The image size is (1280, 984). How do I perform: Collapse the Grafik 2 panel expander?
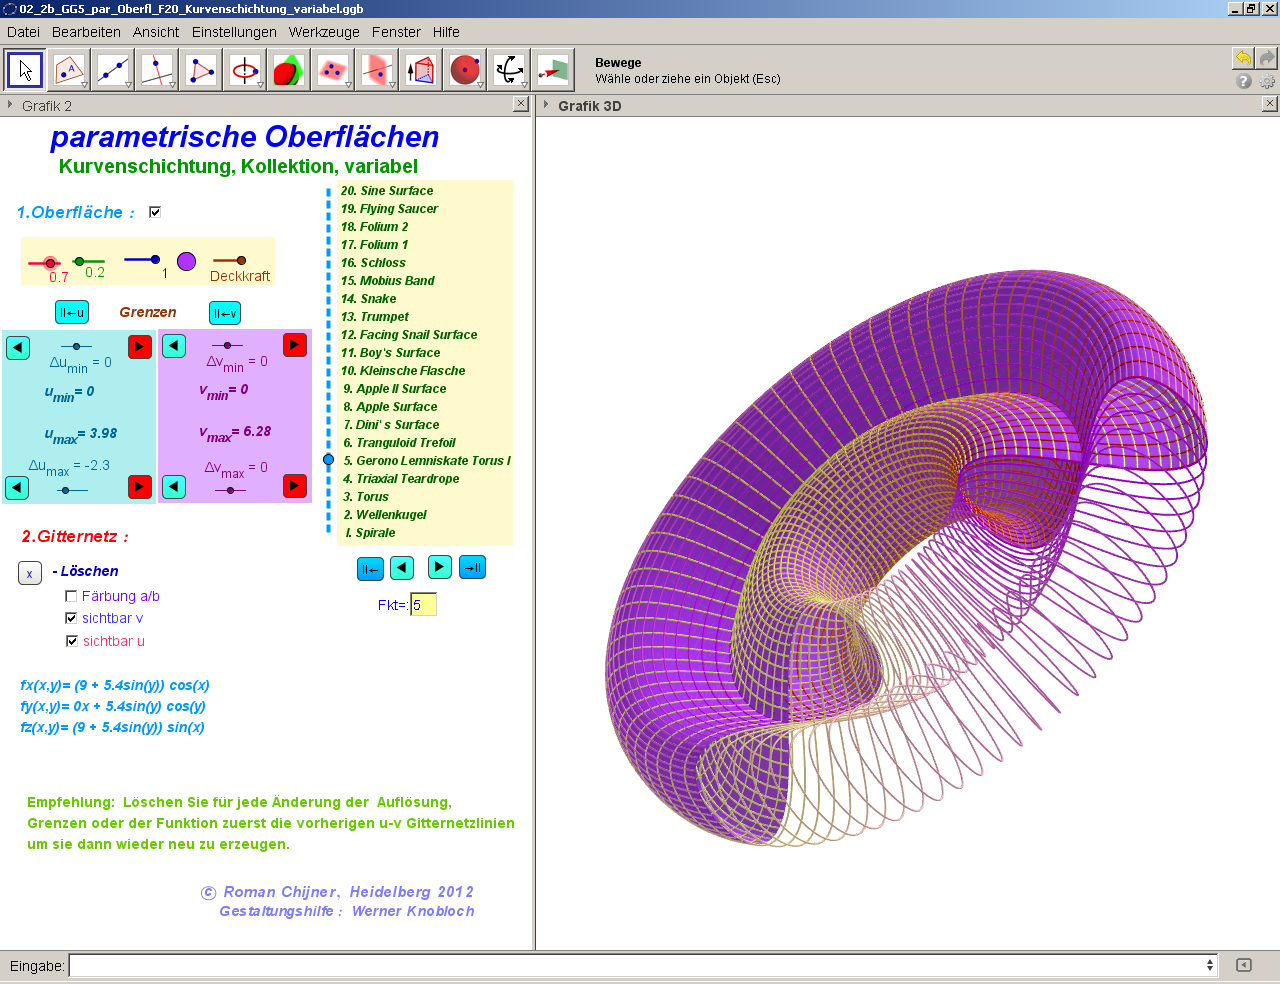[x=10, y=105]
